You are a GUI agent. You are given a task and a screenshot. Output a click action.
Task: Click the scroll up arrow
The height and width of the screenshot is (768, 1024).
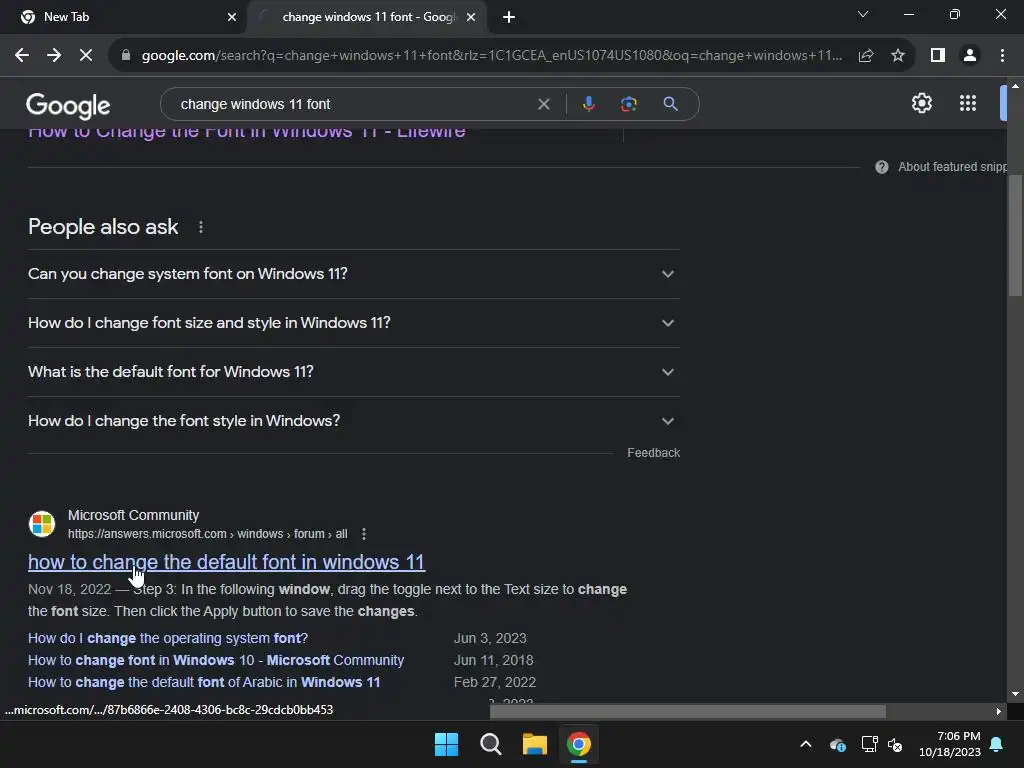[1016, 86]
